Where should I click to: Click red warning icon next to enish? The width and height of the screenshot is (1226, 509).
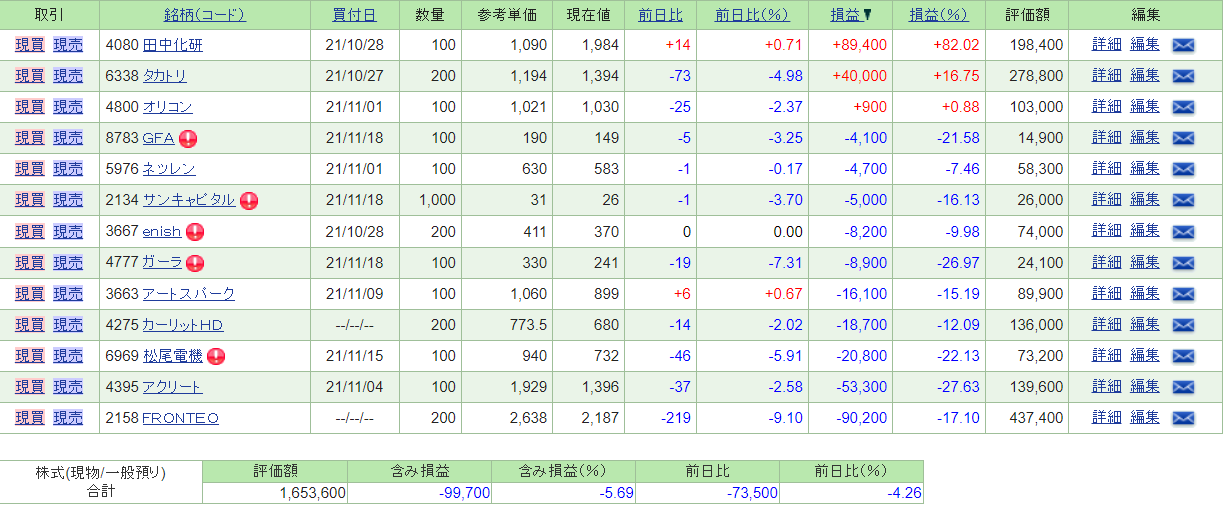195,232
